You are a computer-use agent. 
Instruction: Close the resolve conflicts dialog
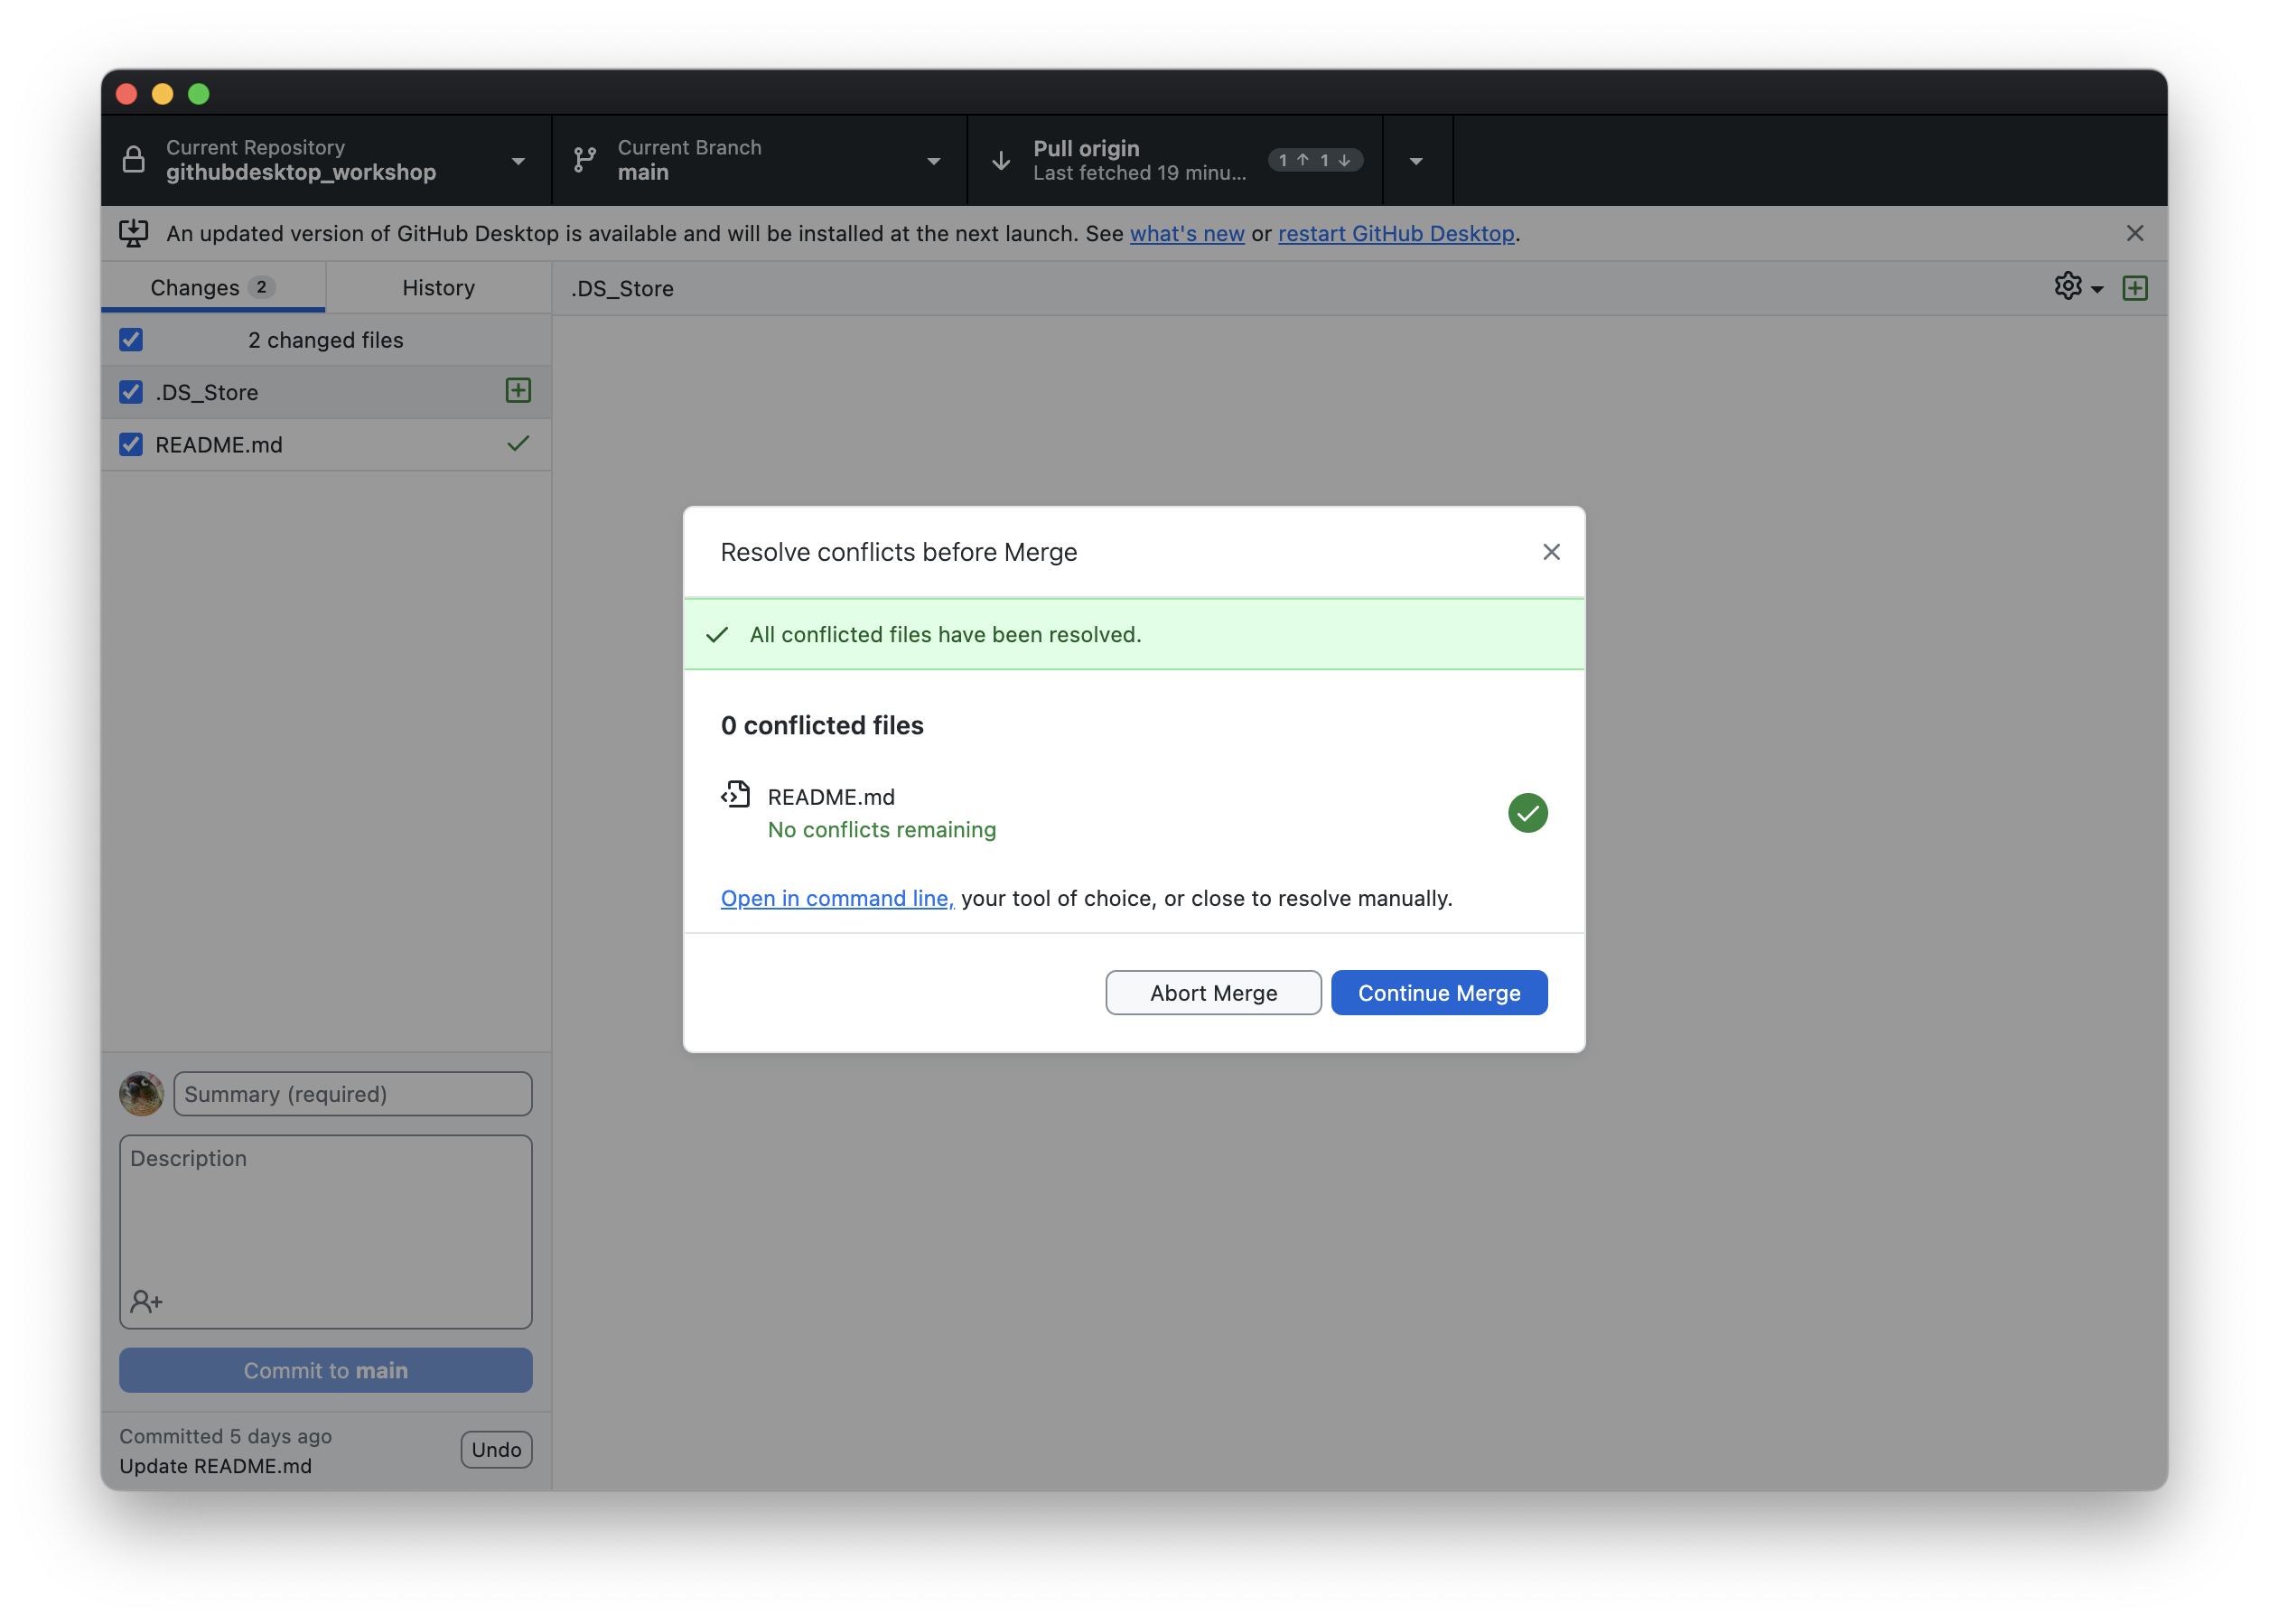(1552, 552)
